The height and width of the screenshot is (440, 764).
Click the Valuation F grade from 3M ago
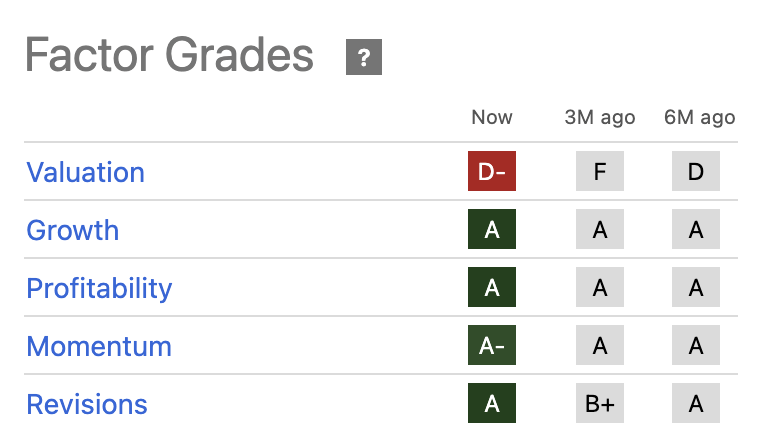(x=600, y=172)
